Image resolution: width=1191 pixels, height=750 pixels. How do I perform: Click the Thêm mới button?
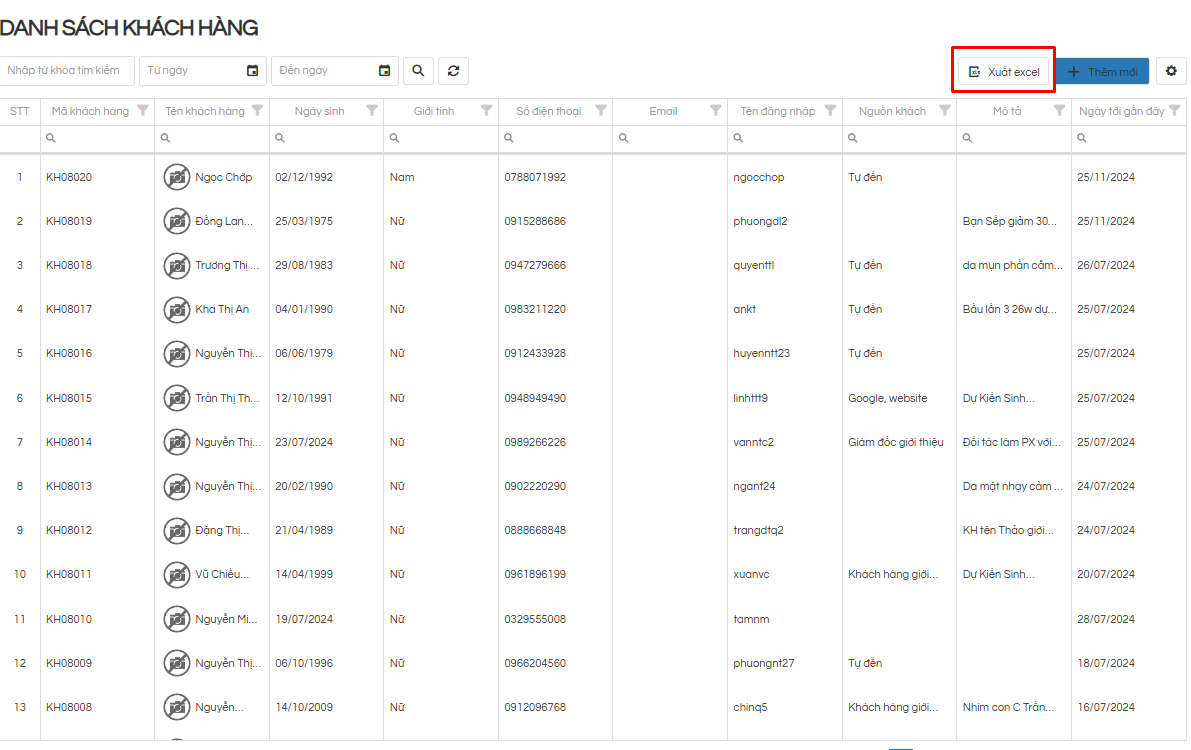pyautogui.click(x=1102, y=72)
